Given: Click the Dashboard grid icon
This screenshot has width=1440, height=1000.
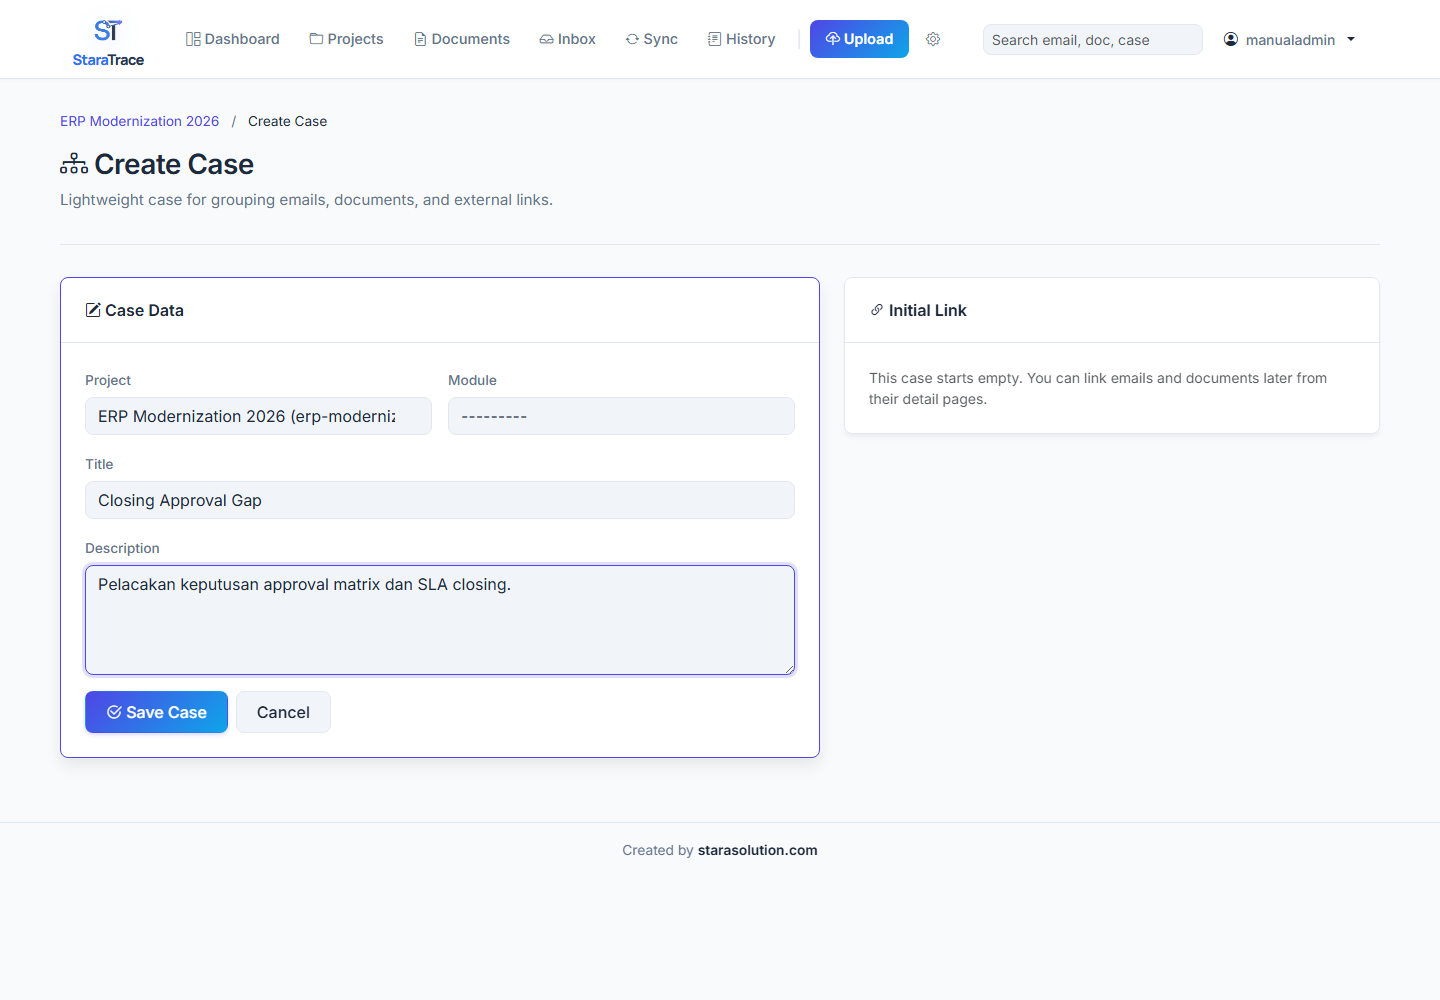Looking at the screenshot, I should 193,39.
